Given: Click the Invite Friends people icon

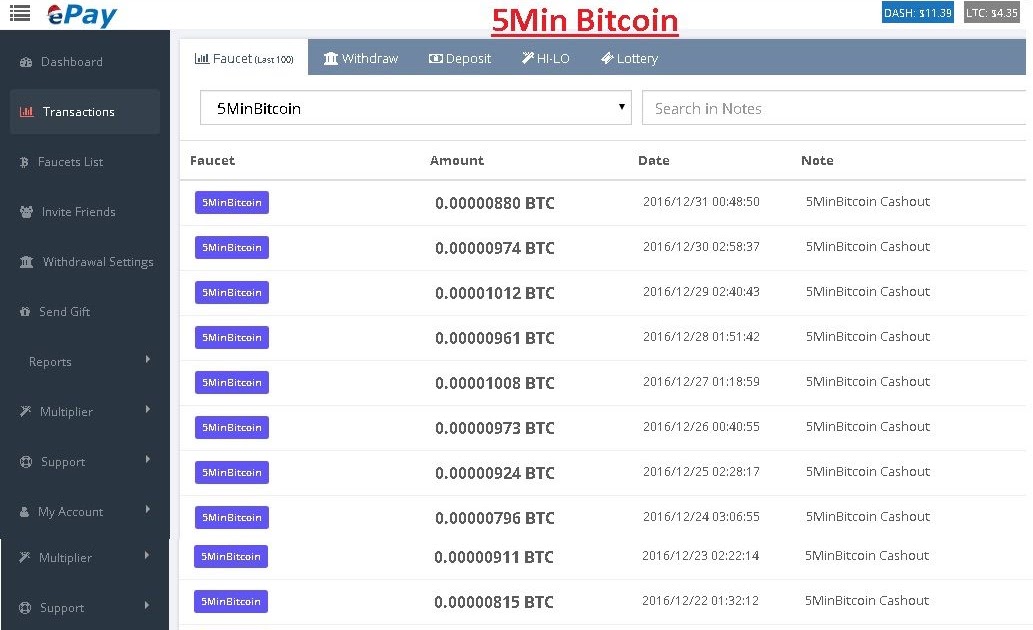Looking at the screenshot, I should pos(26,212).
